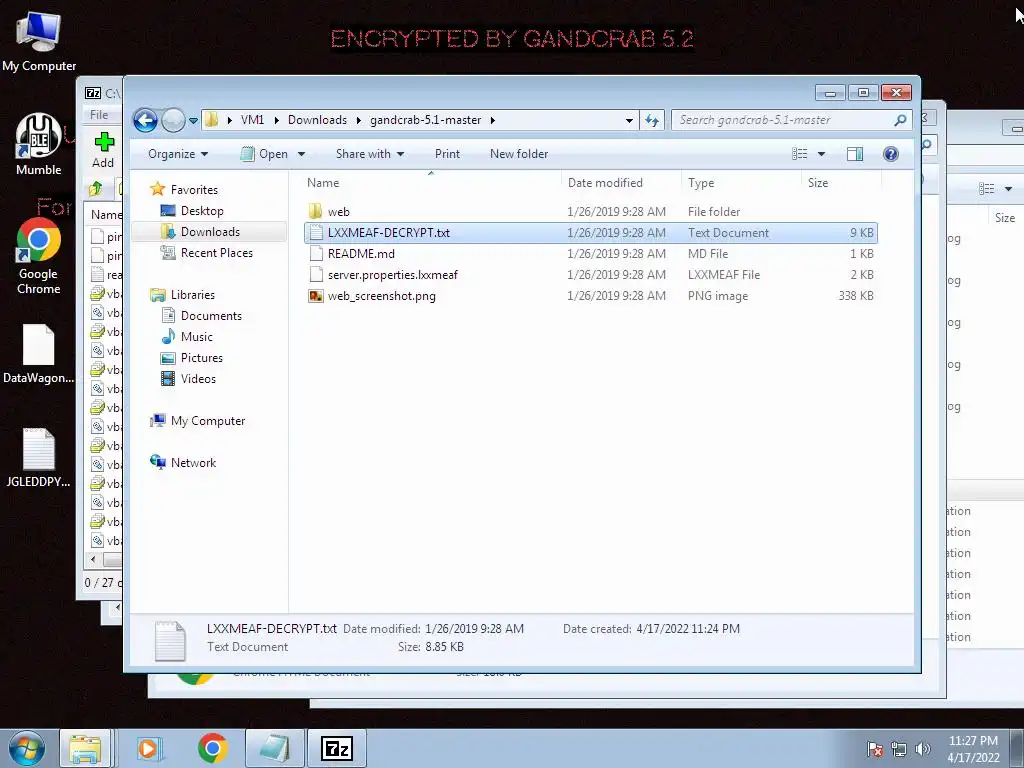1024x768 pixels.
Task: Select DataWagon desktop file
Action: coord(39,354)
